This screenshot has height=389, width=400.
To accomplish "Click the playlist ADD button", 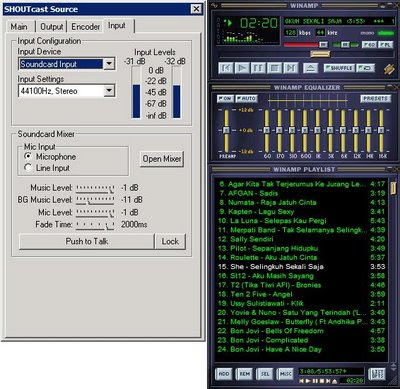I will 223,374.
